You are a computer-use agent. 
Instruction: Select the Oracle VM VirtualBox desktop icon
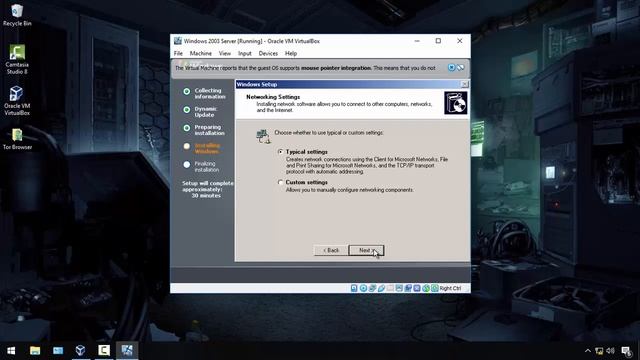pyautogui.click(x=17, y=101)
